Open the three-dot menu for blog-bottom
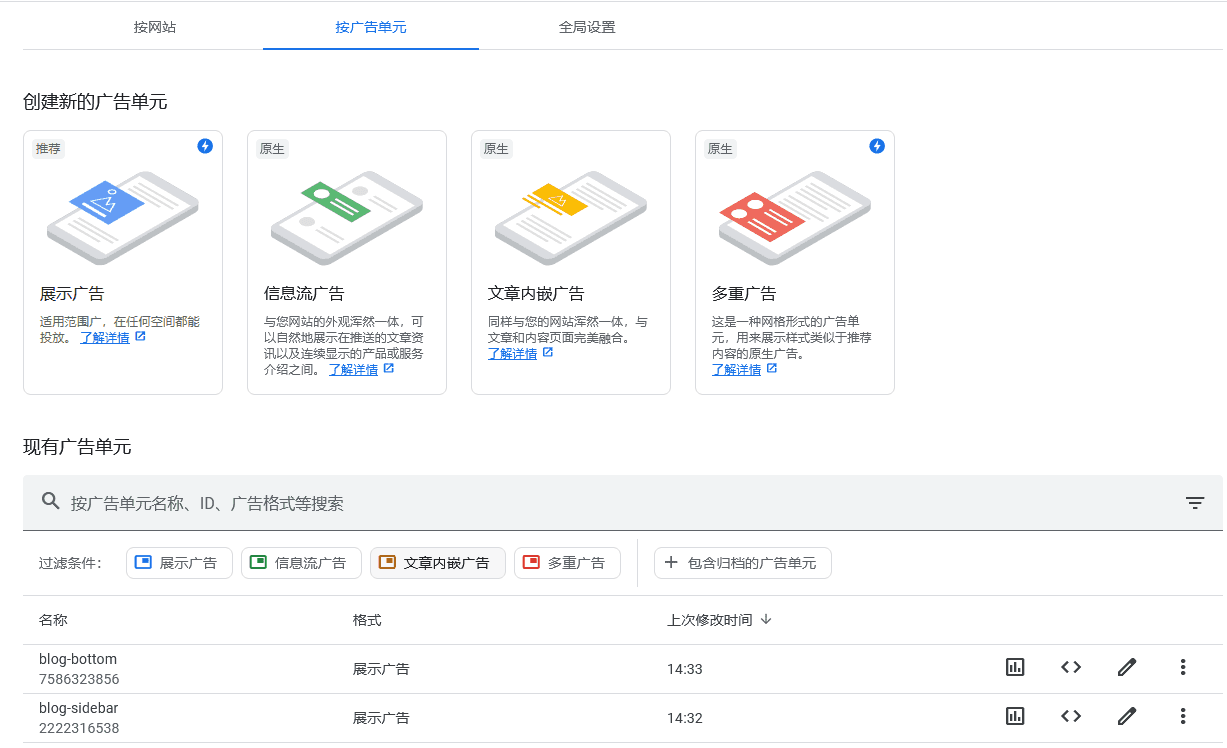Image resolution: width=1227 pixels, height=748 pixels. point(1182,667)
